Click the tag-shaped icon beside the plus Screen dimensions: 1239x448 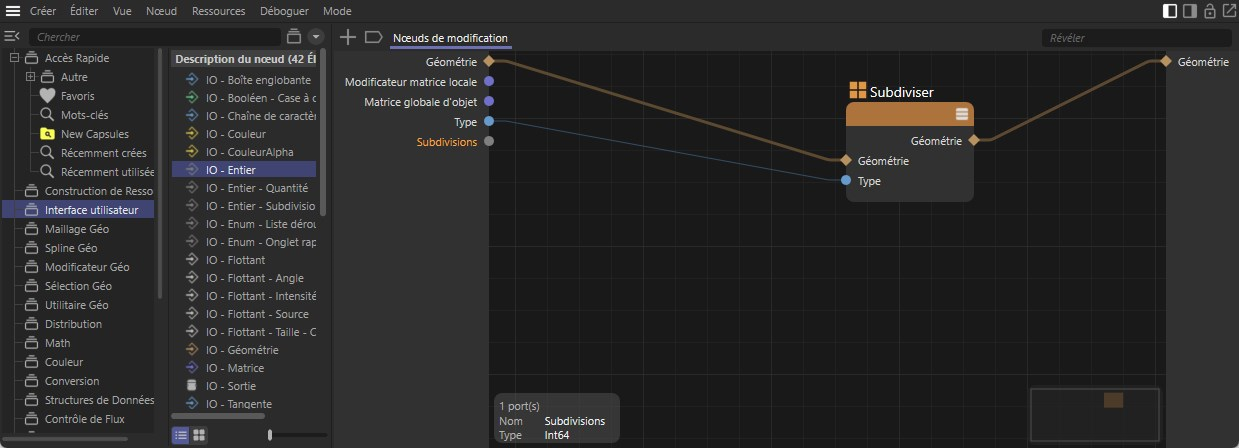click(x=373, y=37)
